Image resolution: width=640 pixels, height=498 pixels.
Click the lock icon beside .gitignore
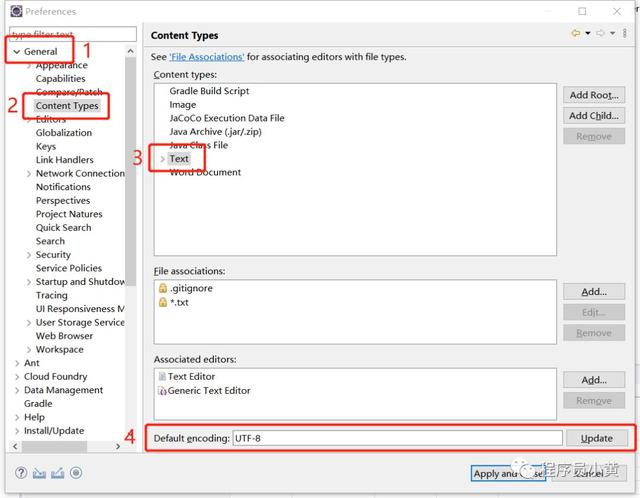[163, 288]
